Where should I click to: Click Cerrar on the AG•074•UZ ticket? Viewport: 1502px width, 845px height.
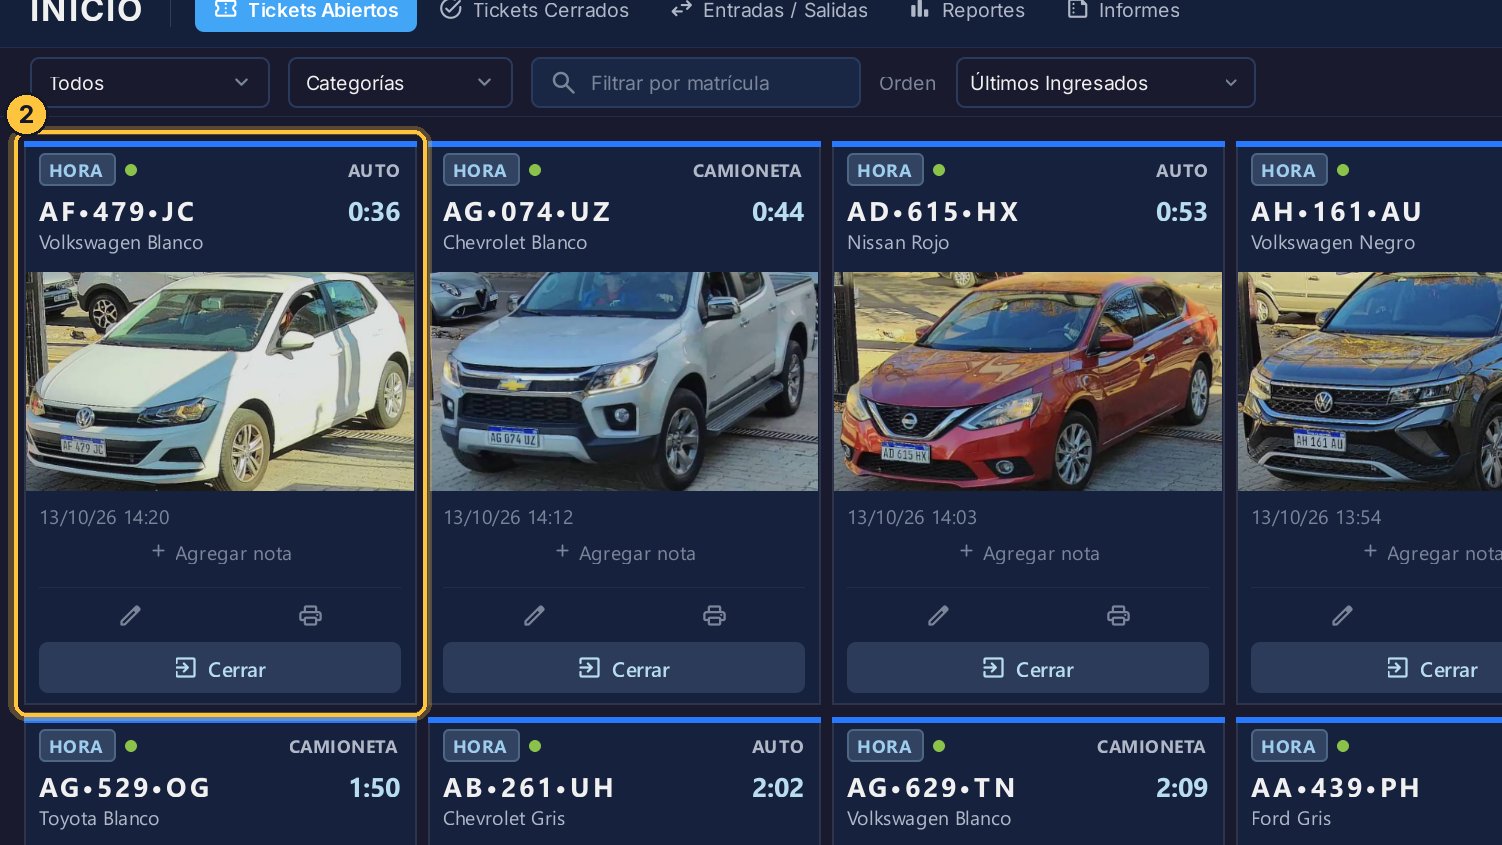[624, 668]
